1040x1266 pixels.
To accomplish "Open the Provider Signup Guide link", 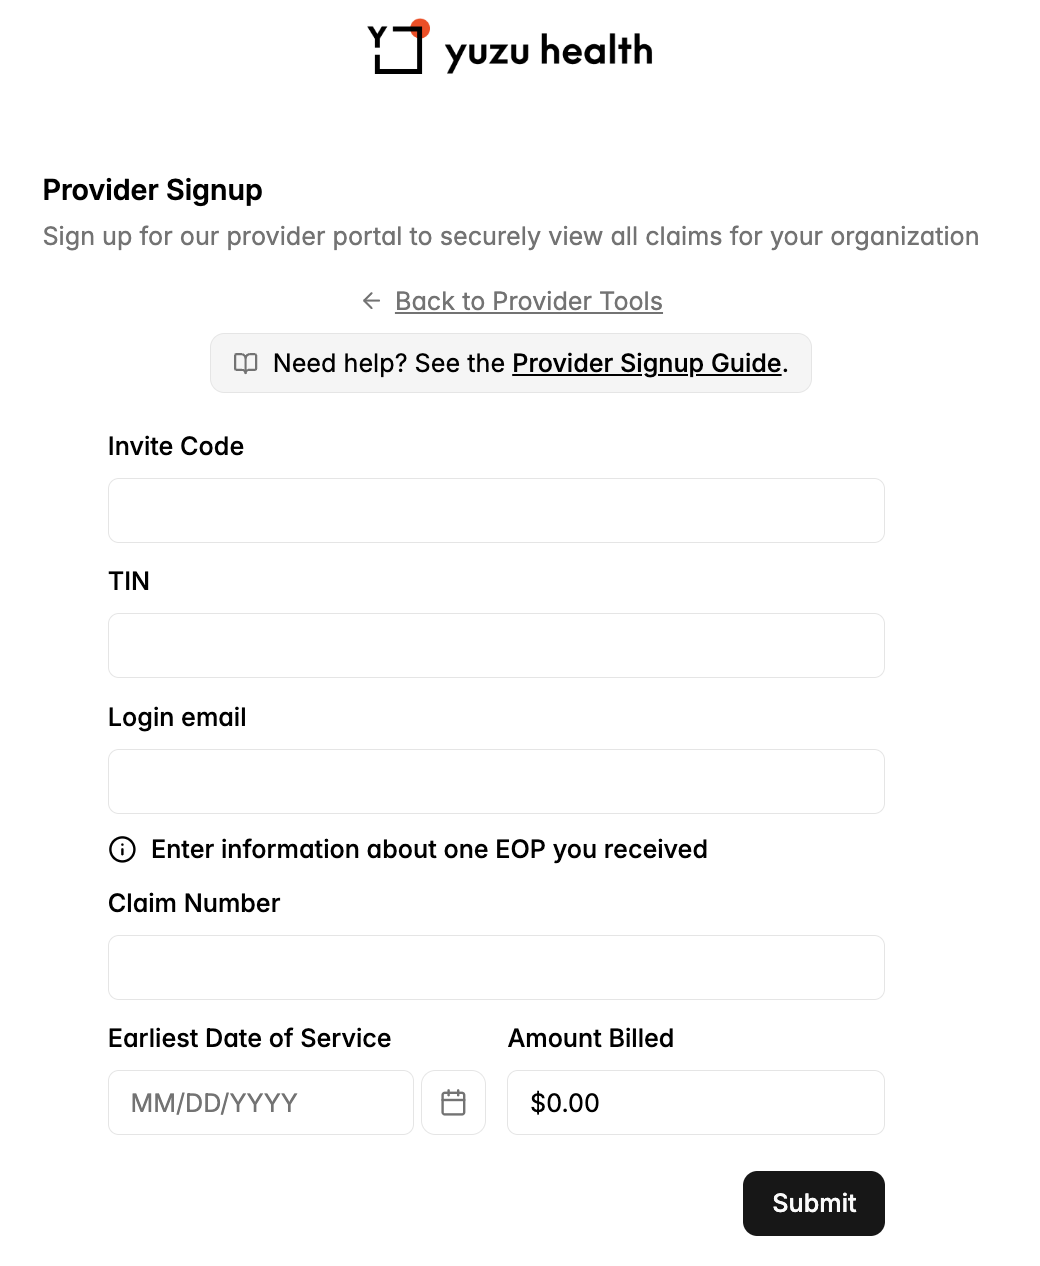I will tap(647, 363).
